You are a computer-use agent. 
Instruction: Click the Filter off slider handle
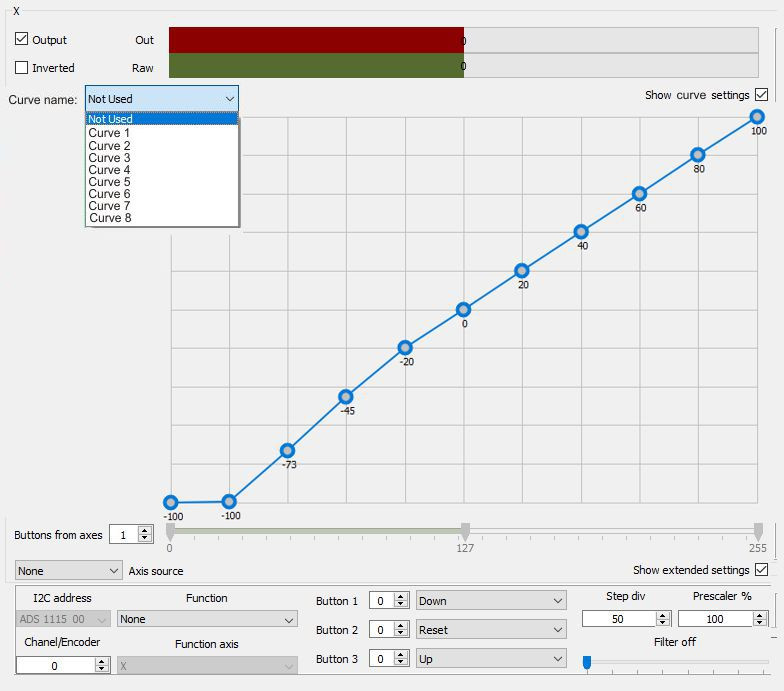point(587,662)
